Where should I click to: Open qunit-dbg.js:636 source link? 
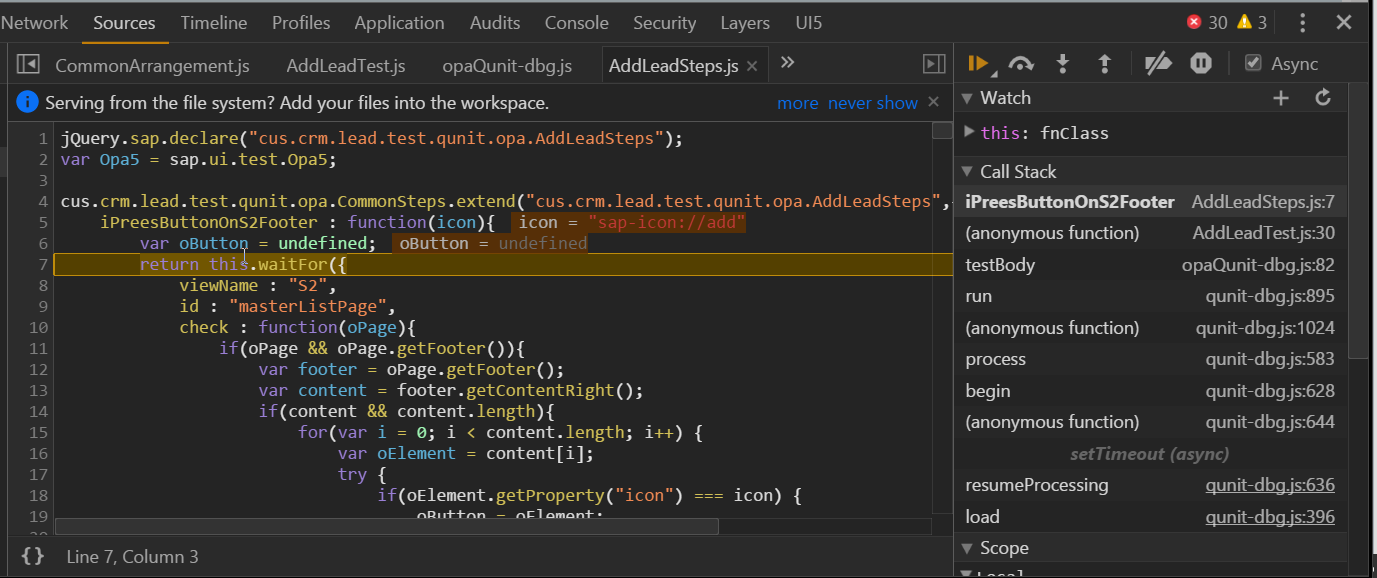(1270, 485)
